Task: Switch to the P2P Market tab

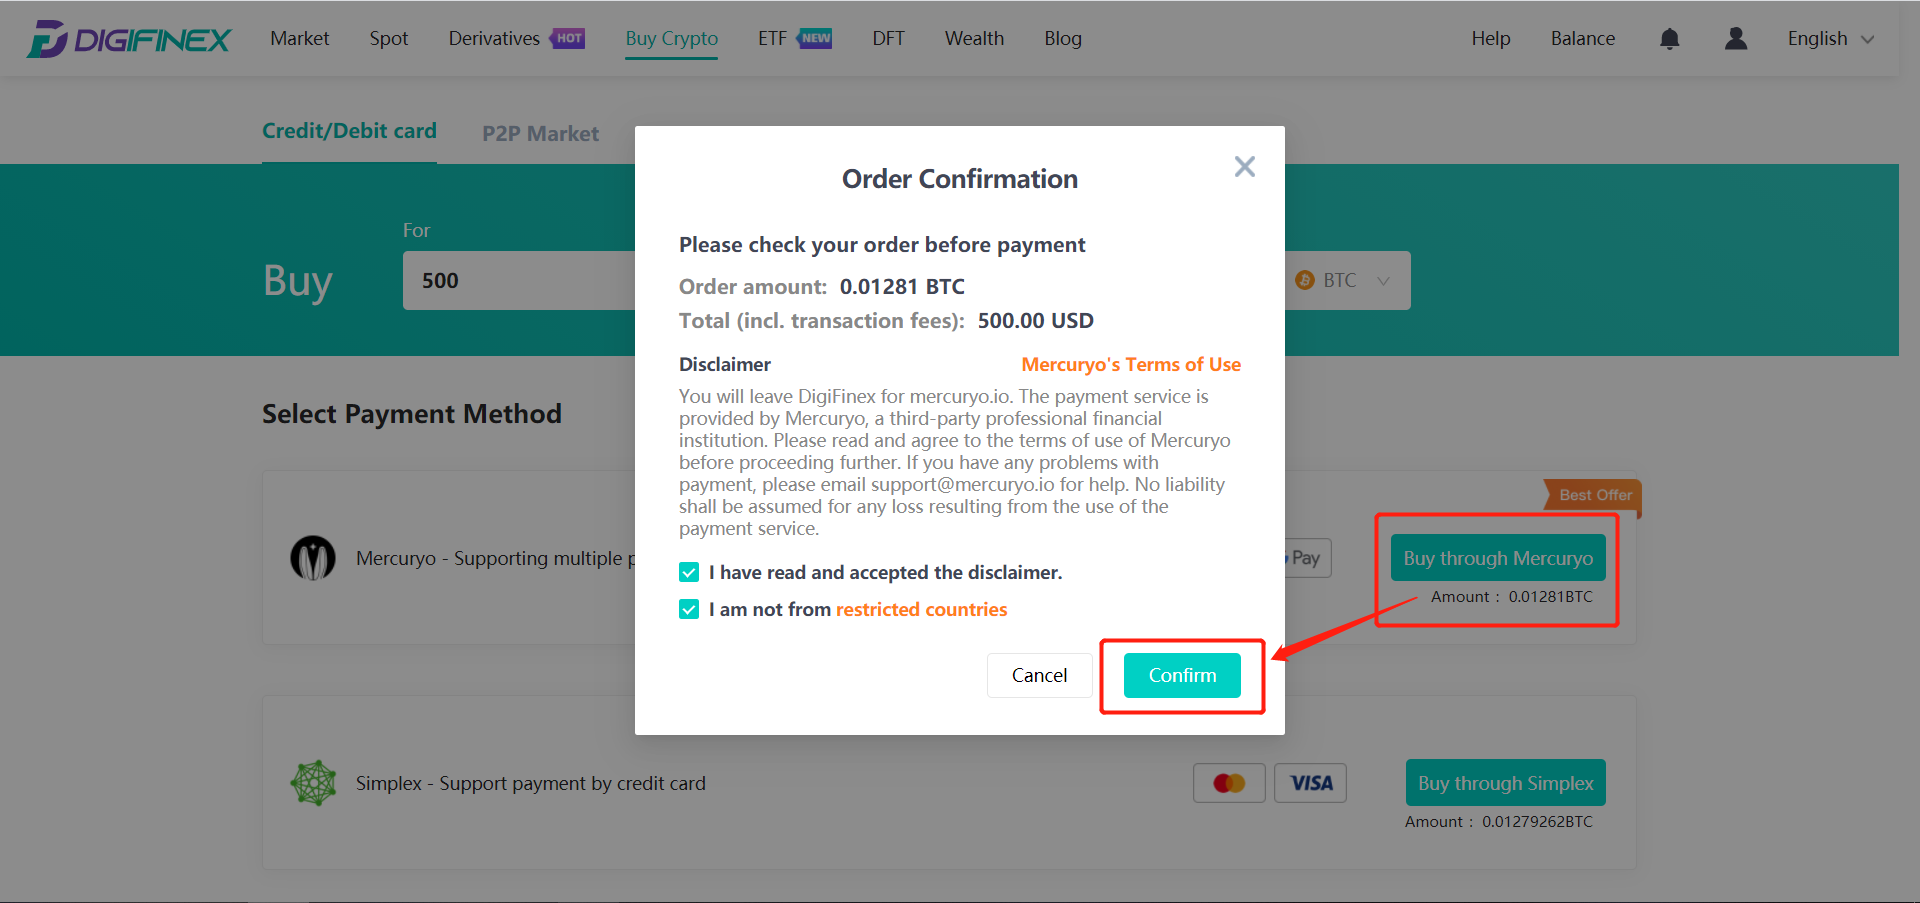Action: click(x=540, y=132)
